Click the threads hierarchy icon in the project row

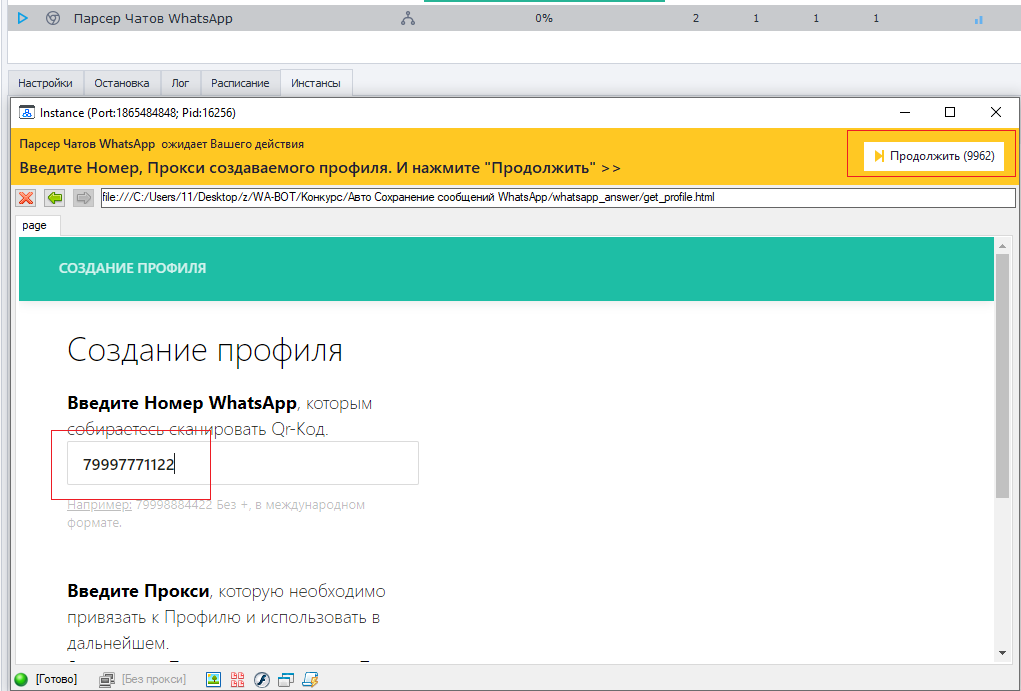[408, 18]
